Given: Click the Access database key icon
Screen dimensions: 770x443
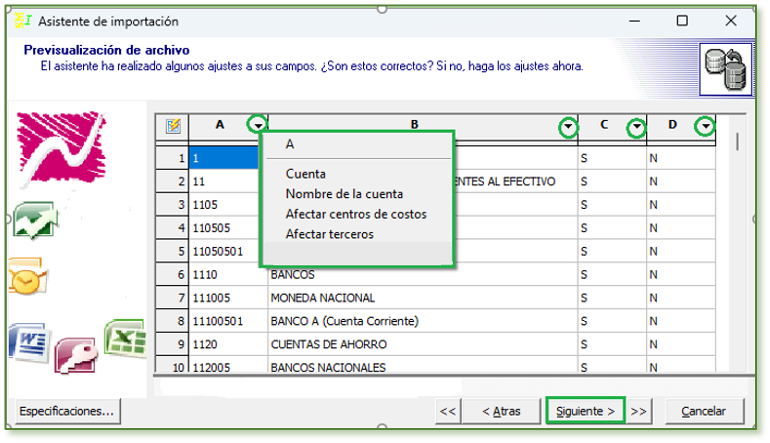Looking at the screenshot, I should pyautogui.click(x=76, y=355).
